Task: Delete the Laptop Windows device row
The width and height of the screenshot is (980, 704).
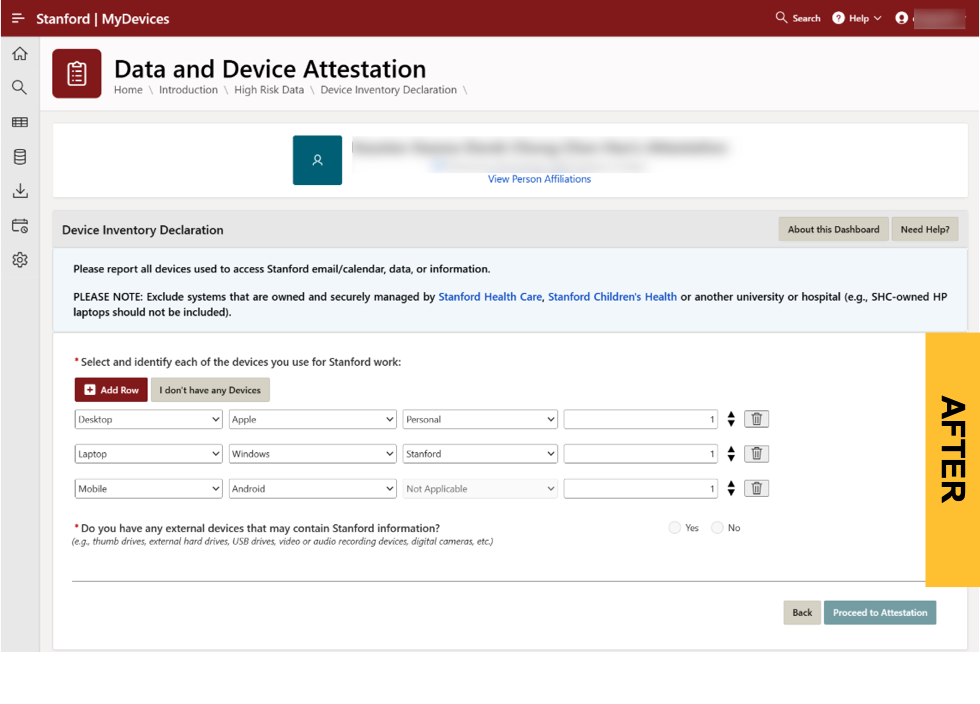Action: click(x=756, y=453)
